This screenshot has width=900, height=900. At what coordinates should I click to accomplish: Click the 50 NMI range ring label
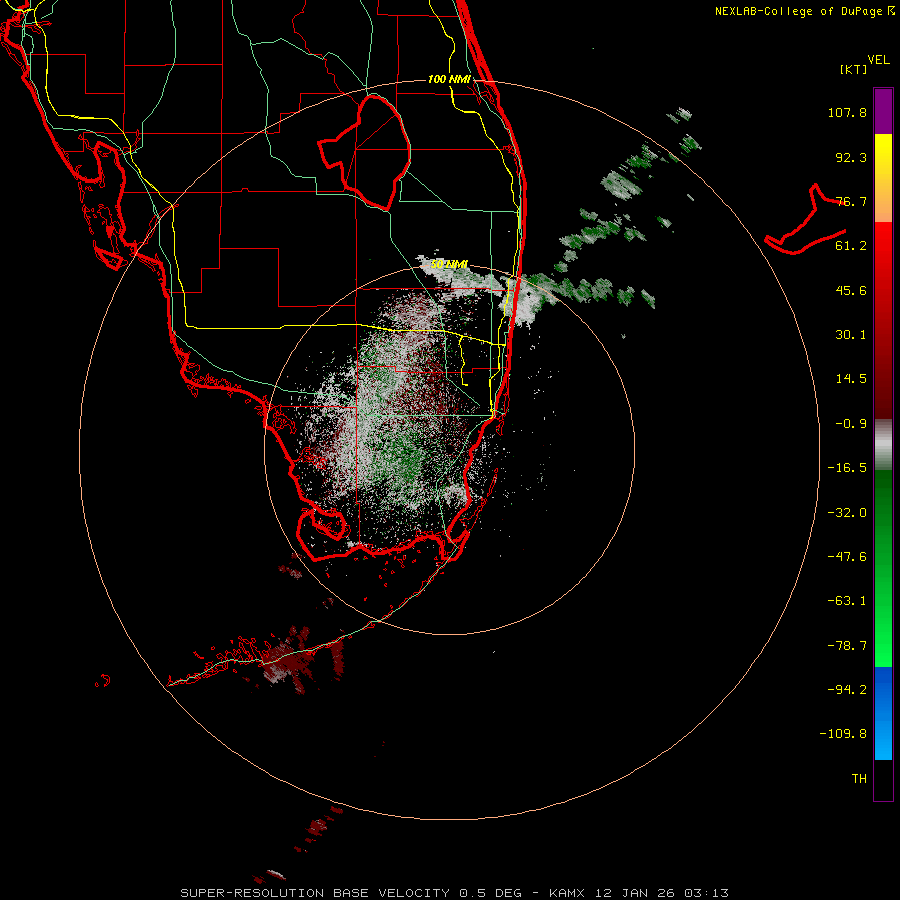click(x=449, y=264)
